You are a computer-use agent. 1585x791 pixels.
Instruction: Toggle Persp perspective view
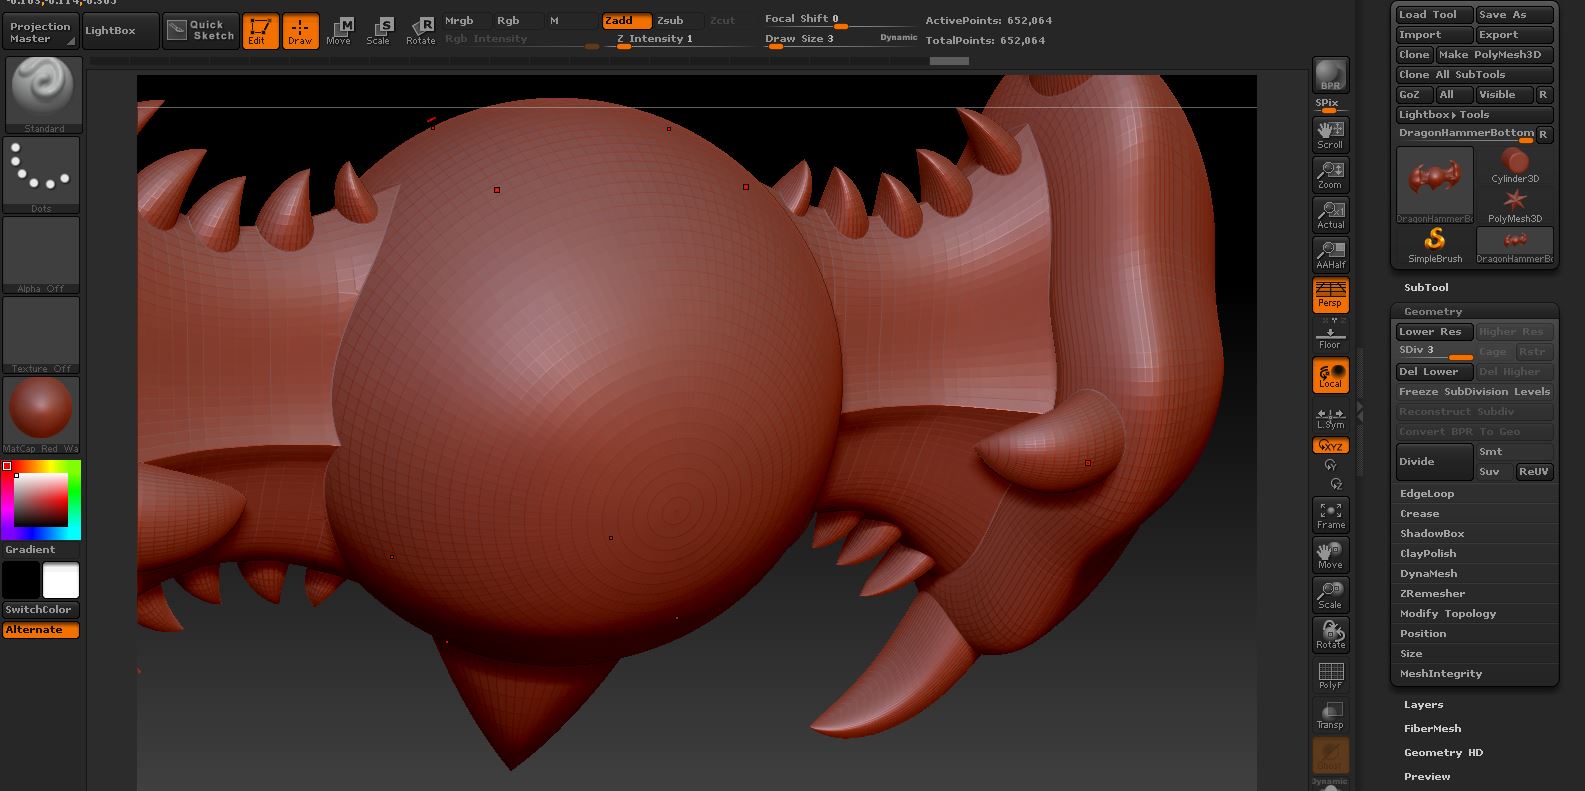[1330, 294]
